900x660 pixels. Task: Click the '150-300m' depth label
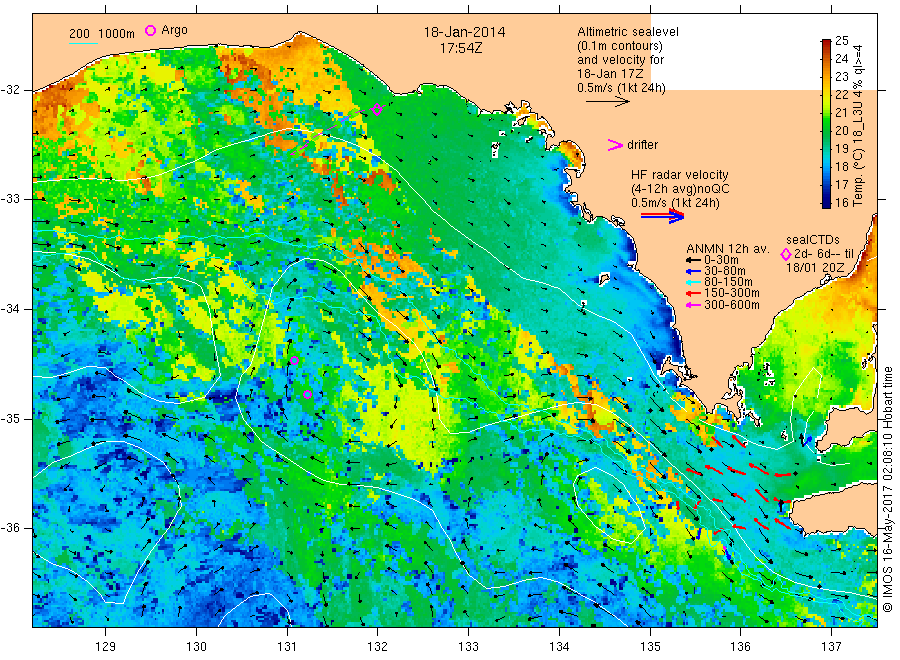pyautogui.click(x=731, y=293)
